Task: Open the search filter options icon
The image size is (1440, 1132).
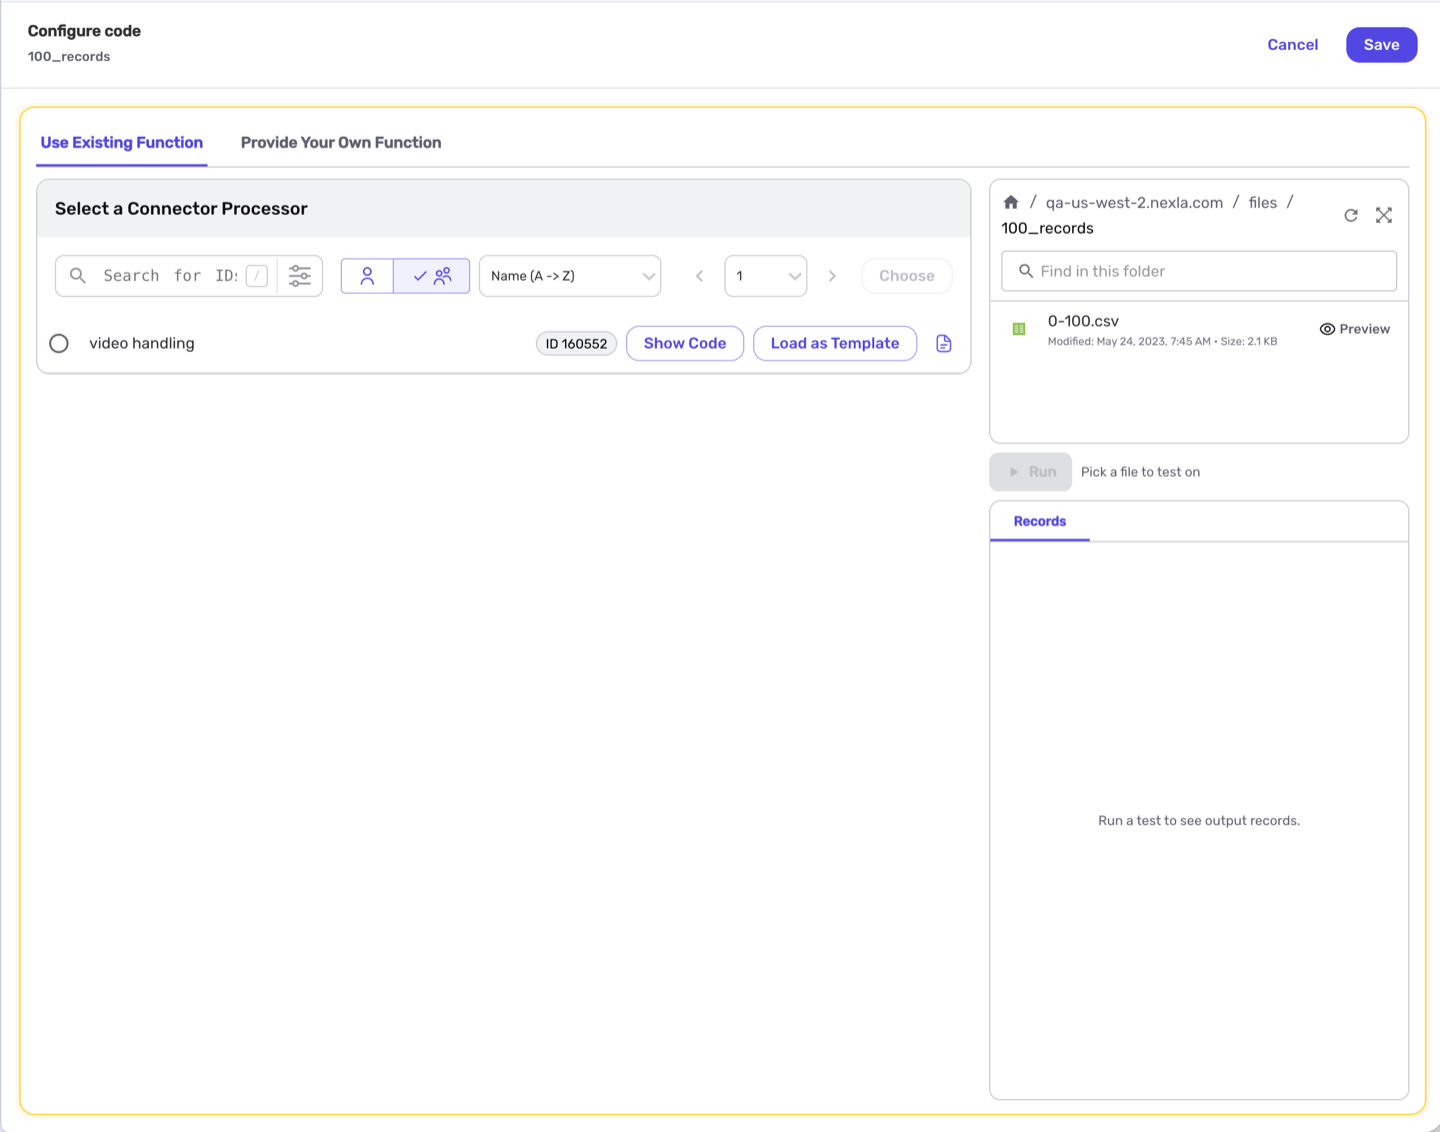Action: pyautogui.click(x=300, y=276)
